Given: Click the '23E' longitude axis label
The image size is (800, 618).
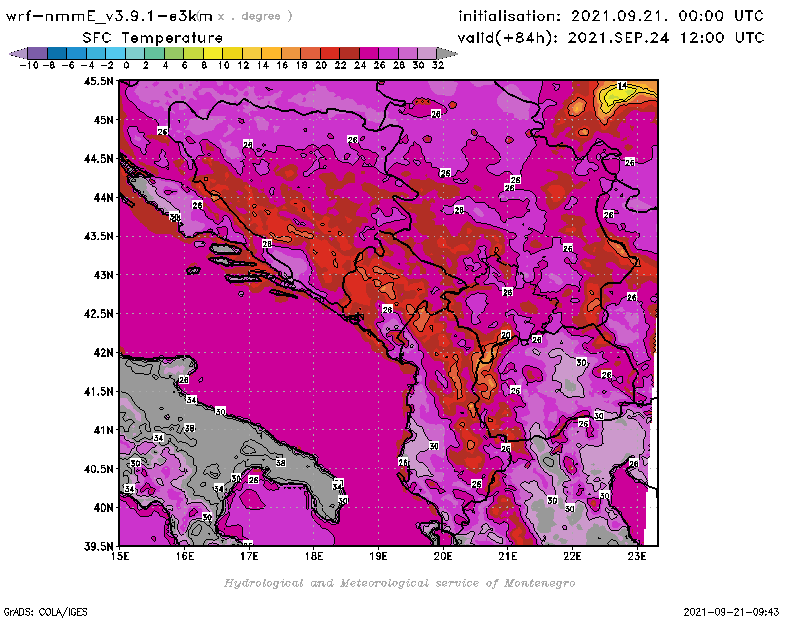Looking at the screenshot, I should pyautogui.click(x=637, y=556).
